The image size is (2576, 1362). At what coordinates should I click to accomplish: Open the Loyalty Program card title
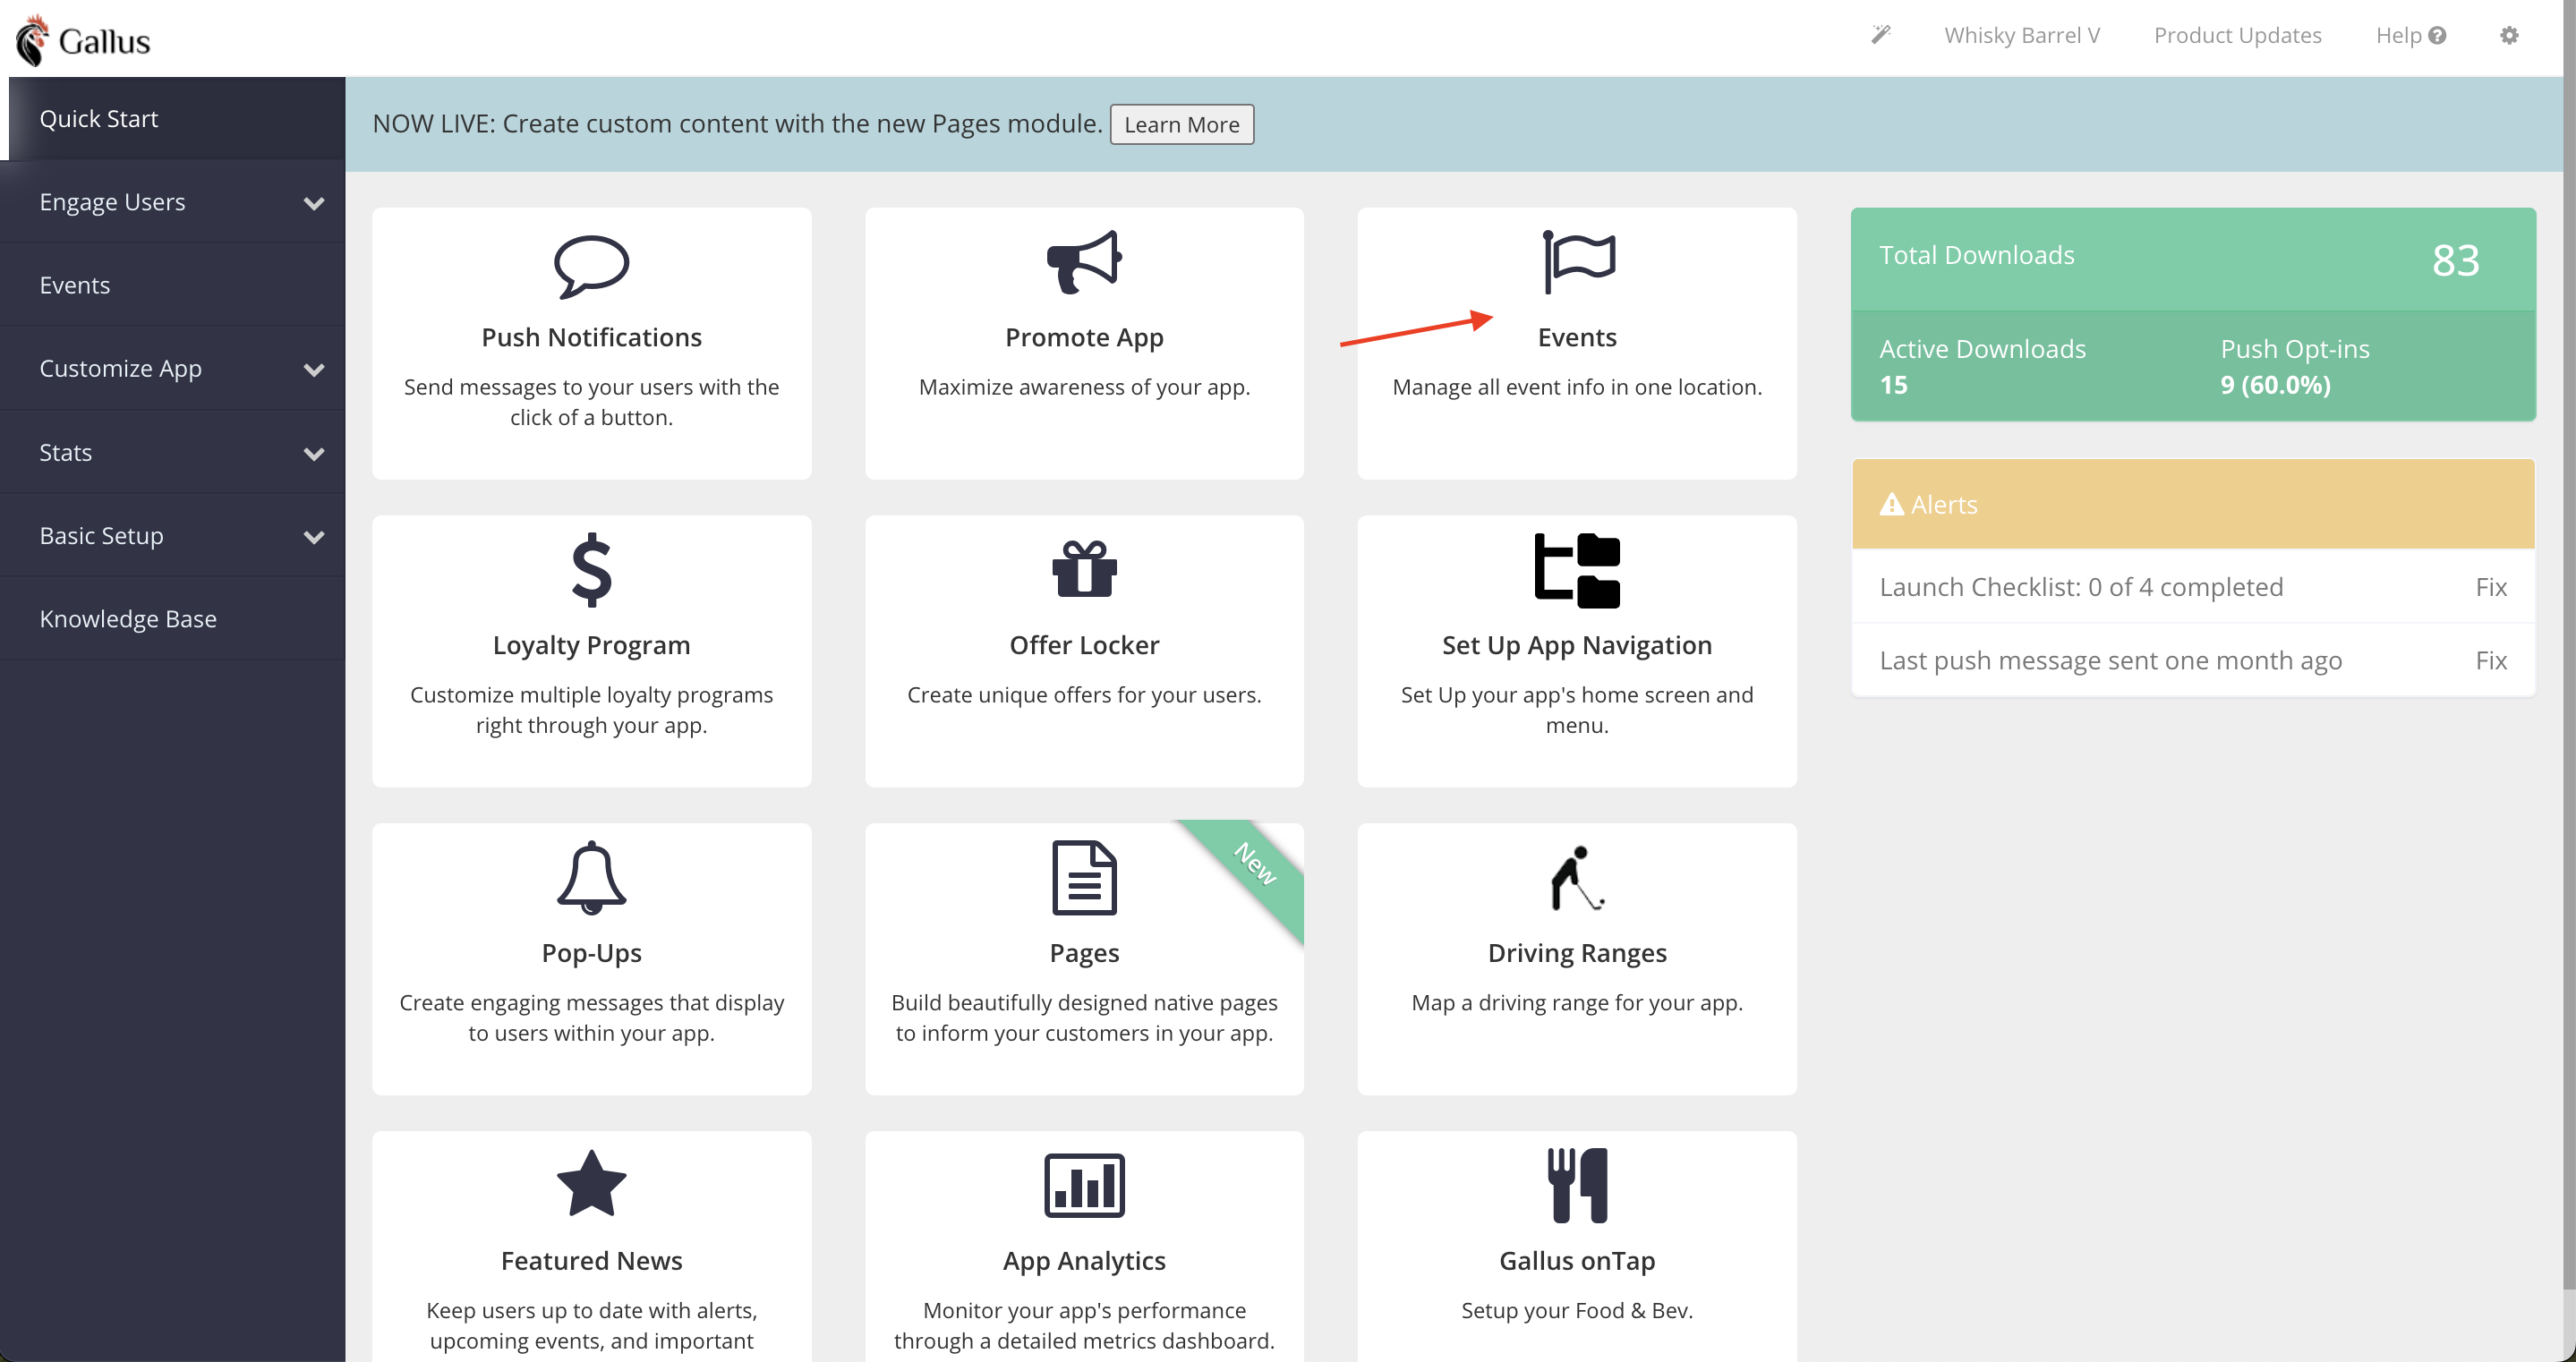[591, 645]
